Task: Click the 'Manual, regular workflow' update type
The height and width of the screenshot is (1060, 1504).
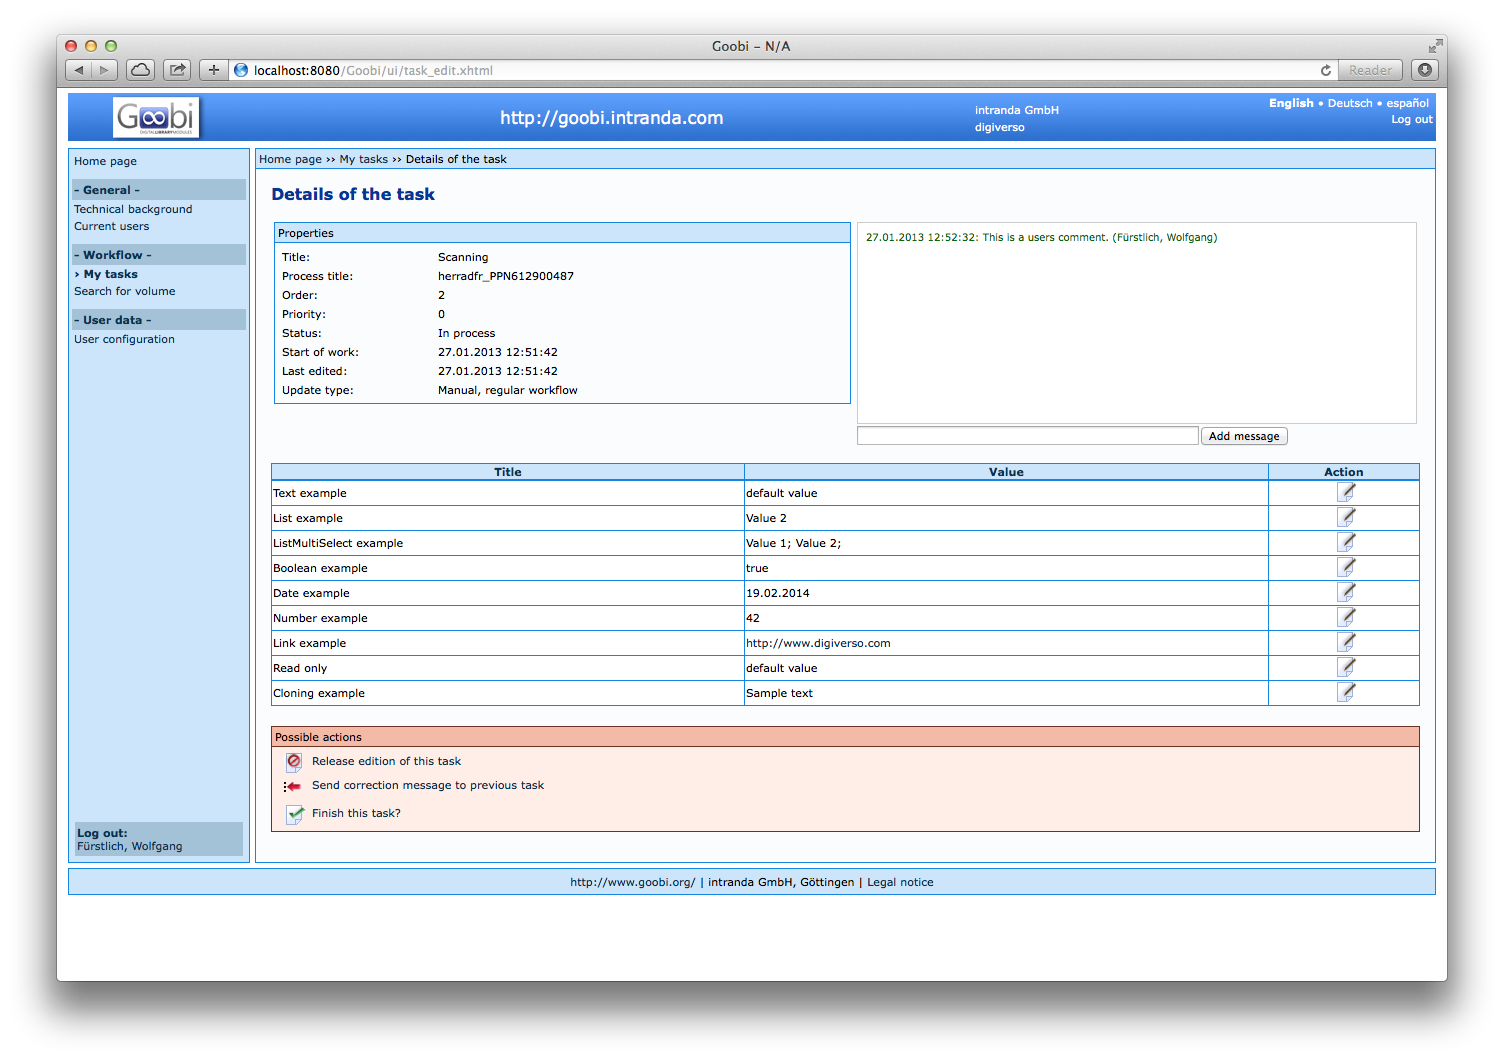Action: tap(508, 390)
